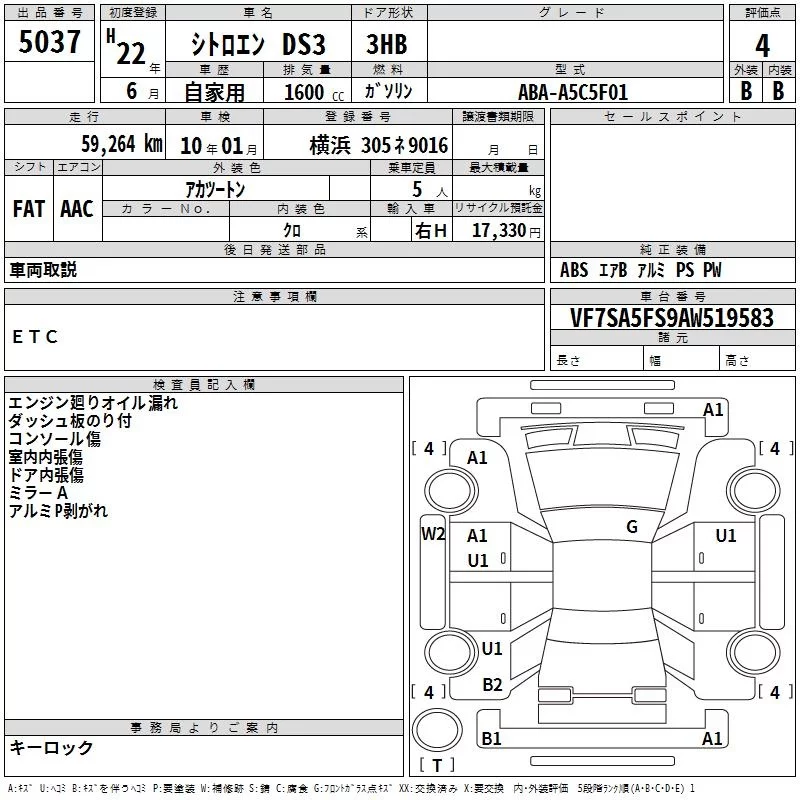Image resolution: width=800 pixels, height=800 pixels.
Task: Select the [T] spare tire label
Action: pyautogui.click(x=437, y=765)
